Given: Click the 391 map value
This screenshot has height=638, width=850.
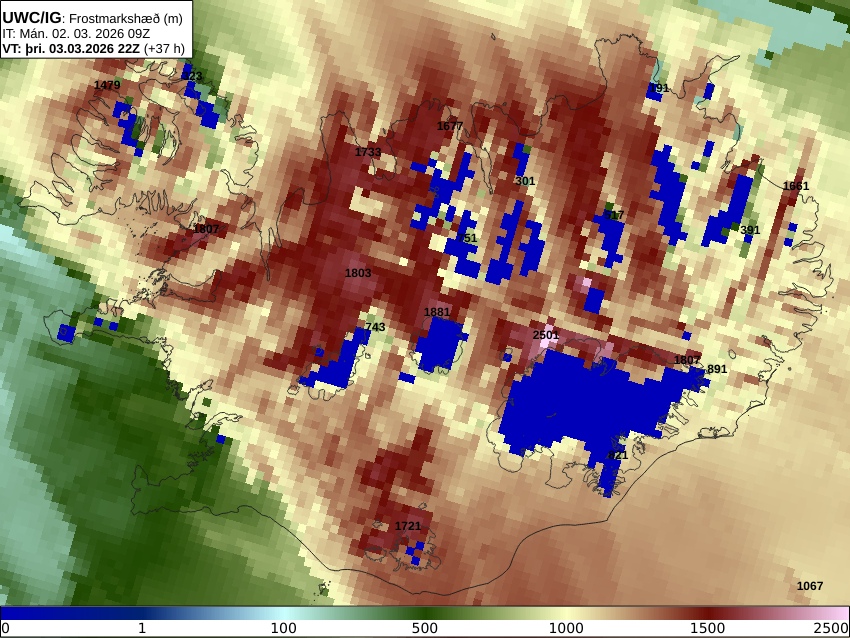Looking at the screenshot, I should pyautogui.click(x=750, y=230).
